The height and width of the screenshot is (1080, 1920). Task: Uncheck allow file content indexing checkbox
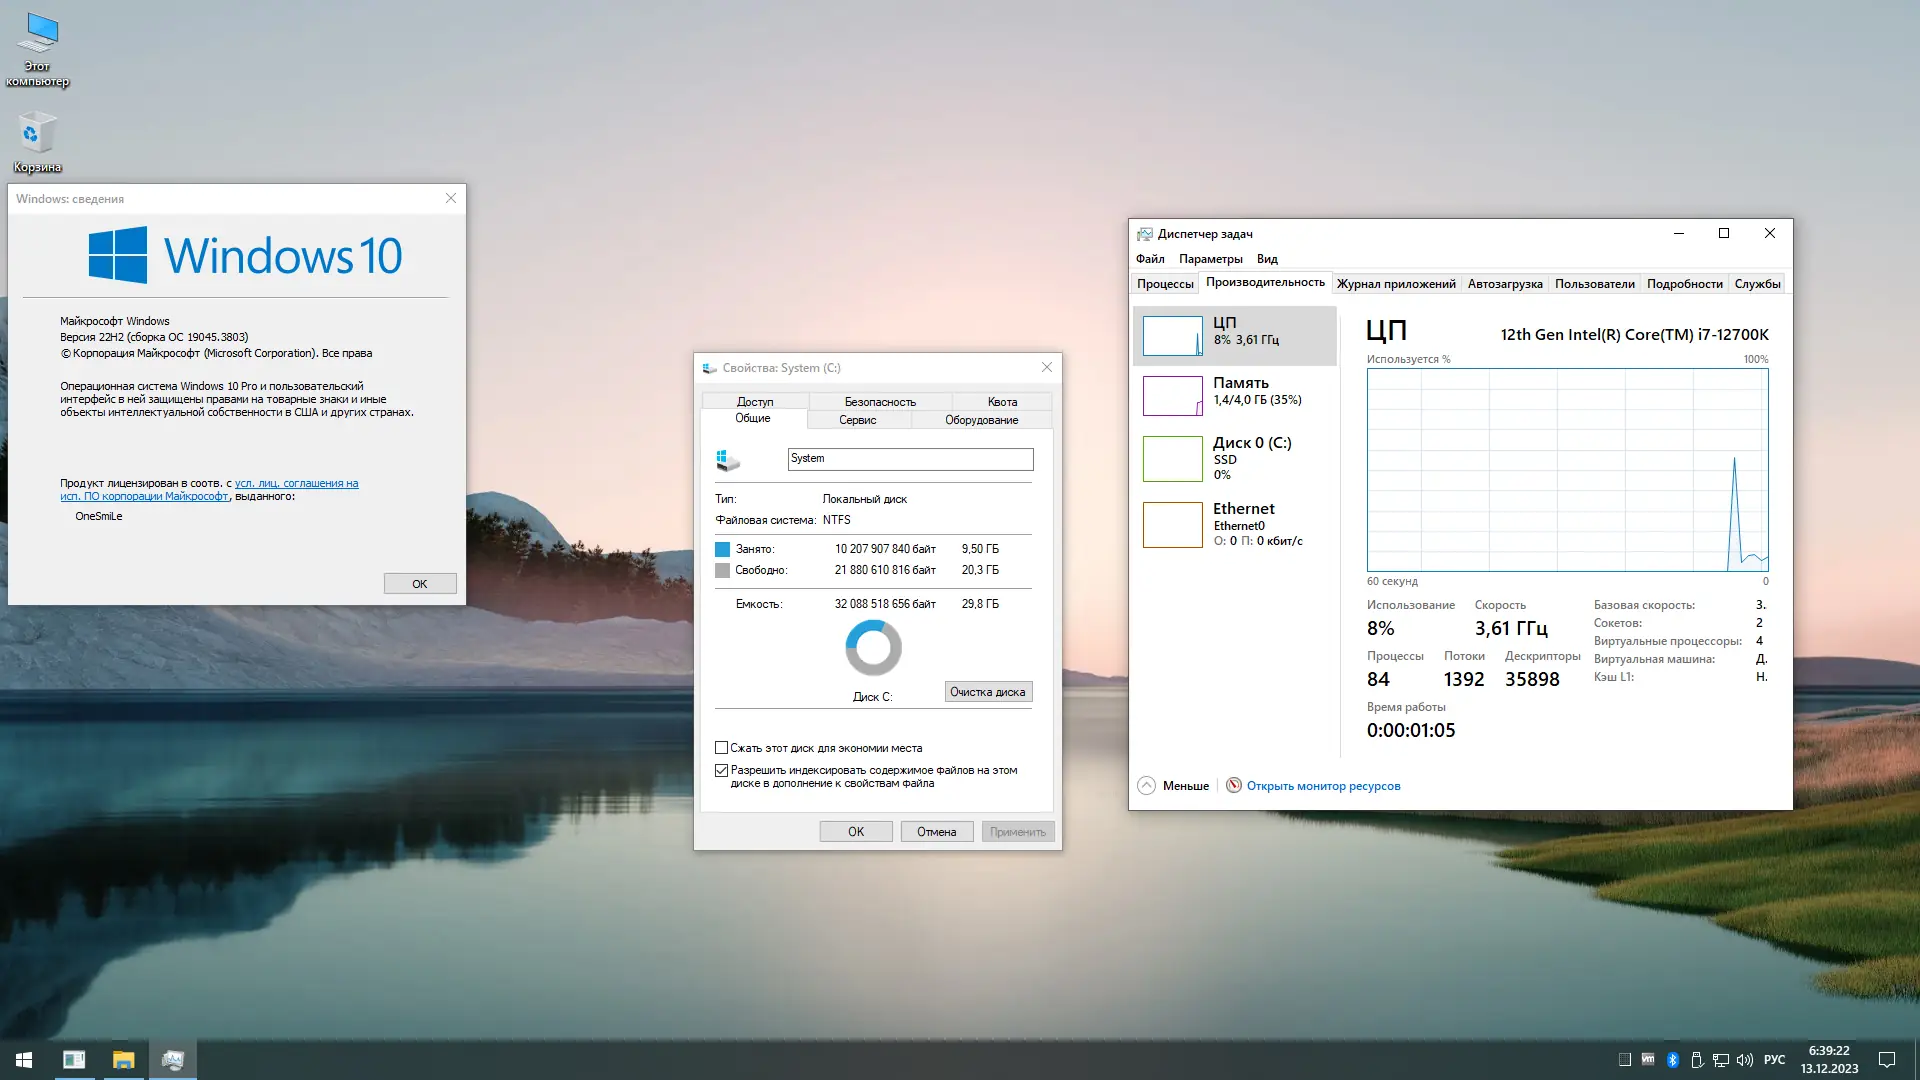point(721,771)
